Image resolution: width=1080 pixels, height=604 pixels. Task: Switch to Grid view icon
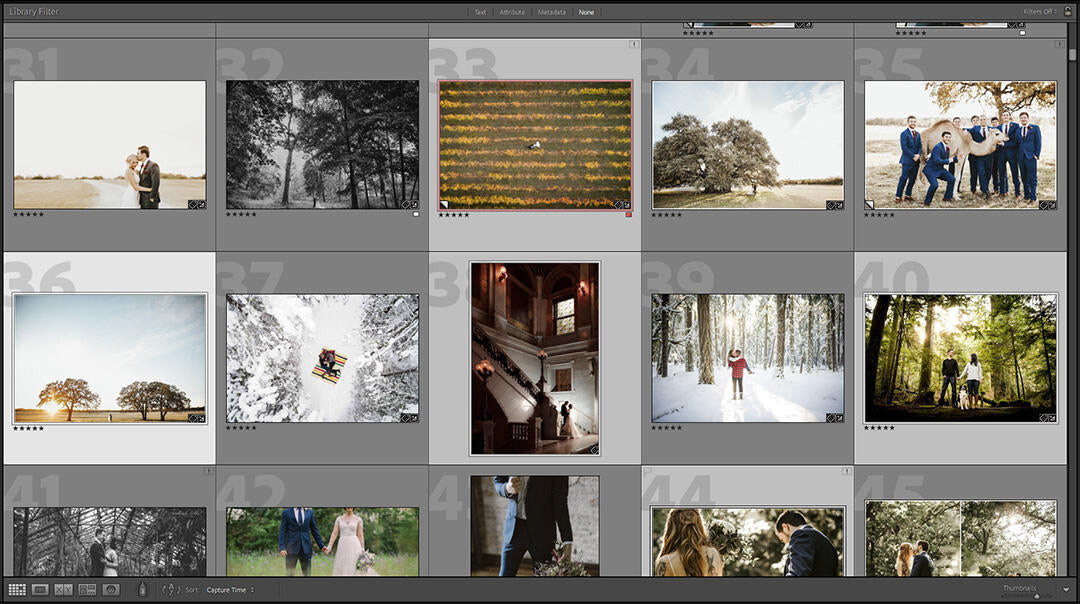[x=17, y=590]
